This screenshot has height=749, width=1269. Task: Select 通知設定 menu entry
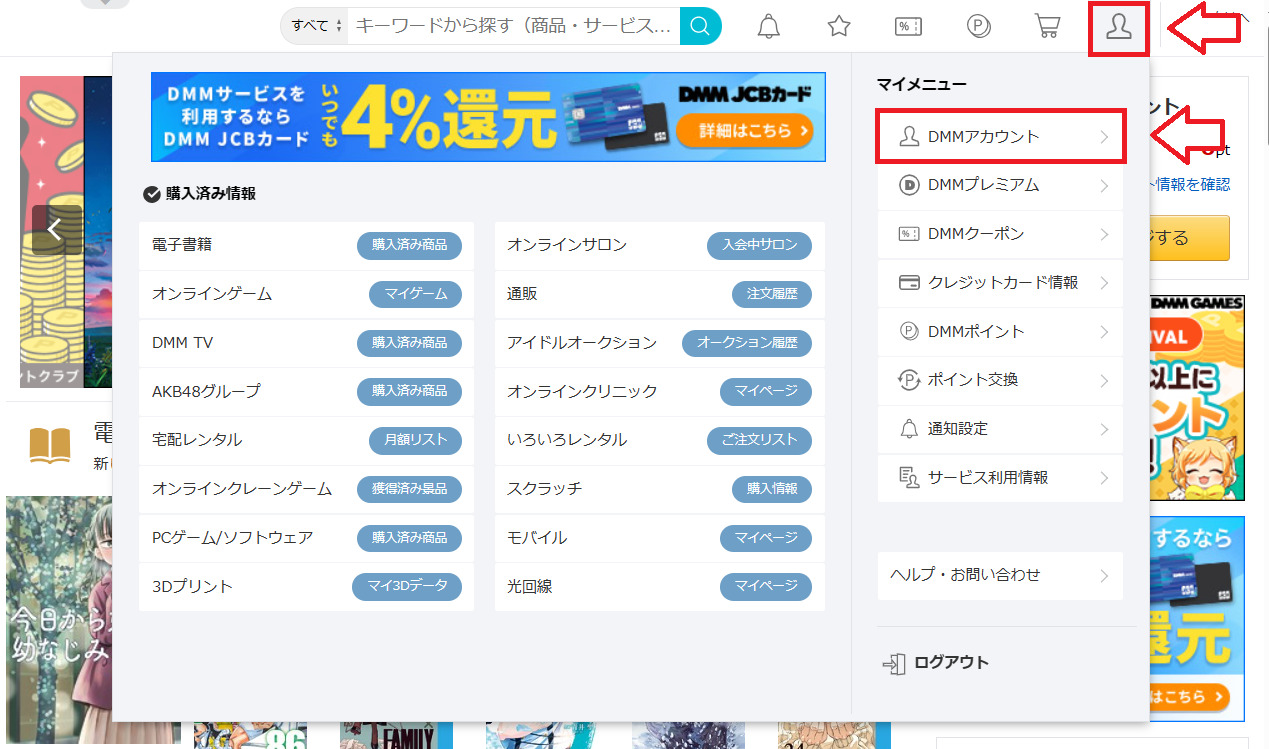1000,430
